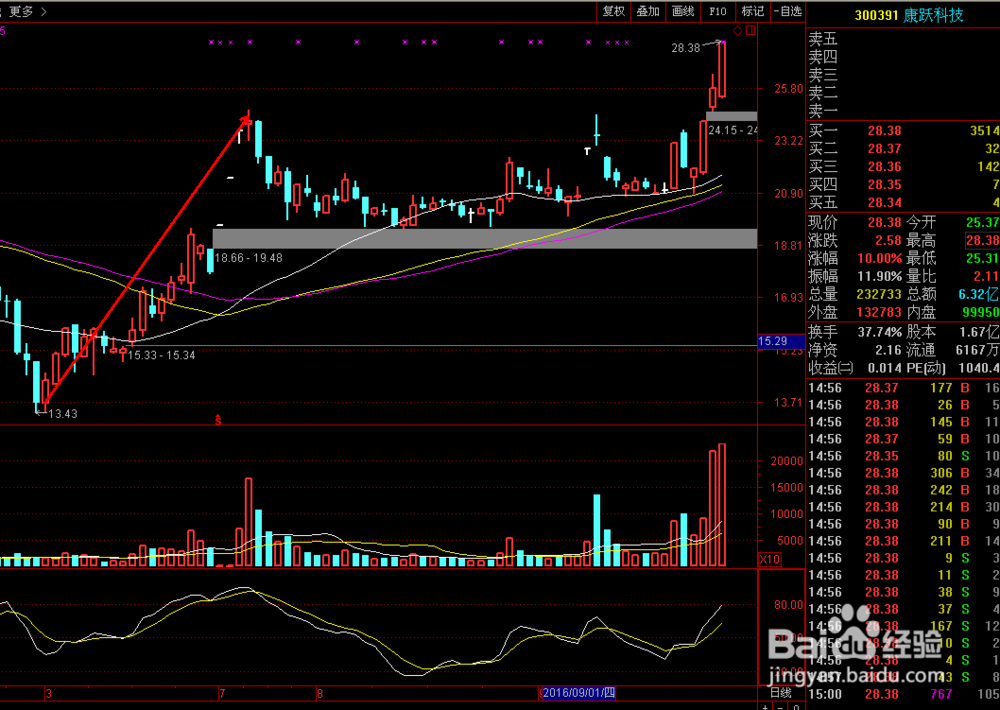Viewport: 1000px width, 710px height.
Task: Select the 买三 bid row at 28.36
Action: pos(902,166)
